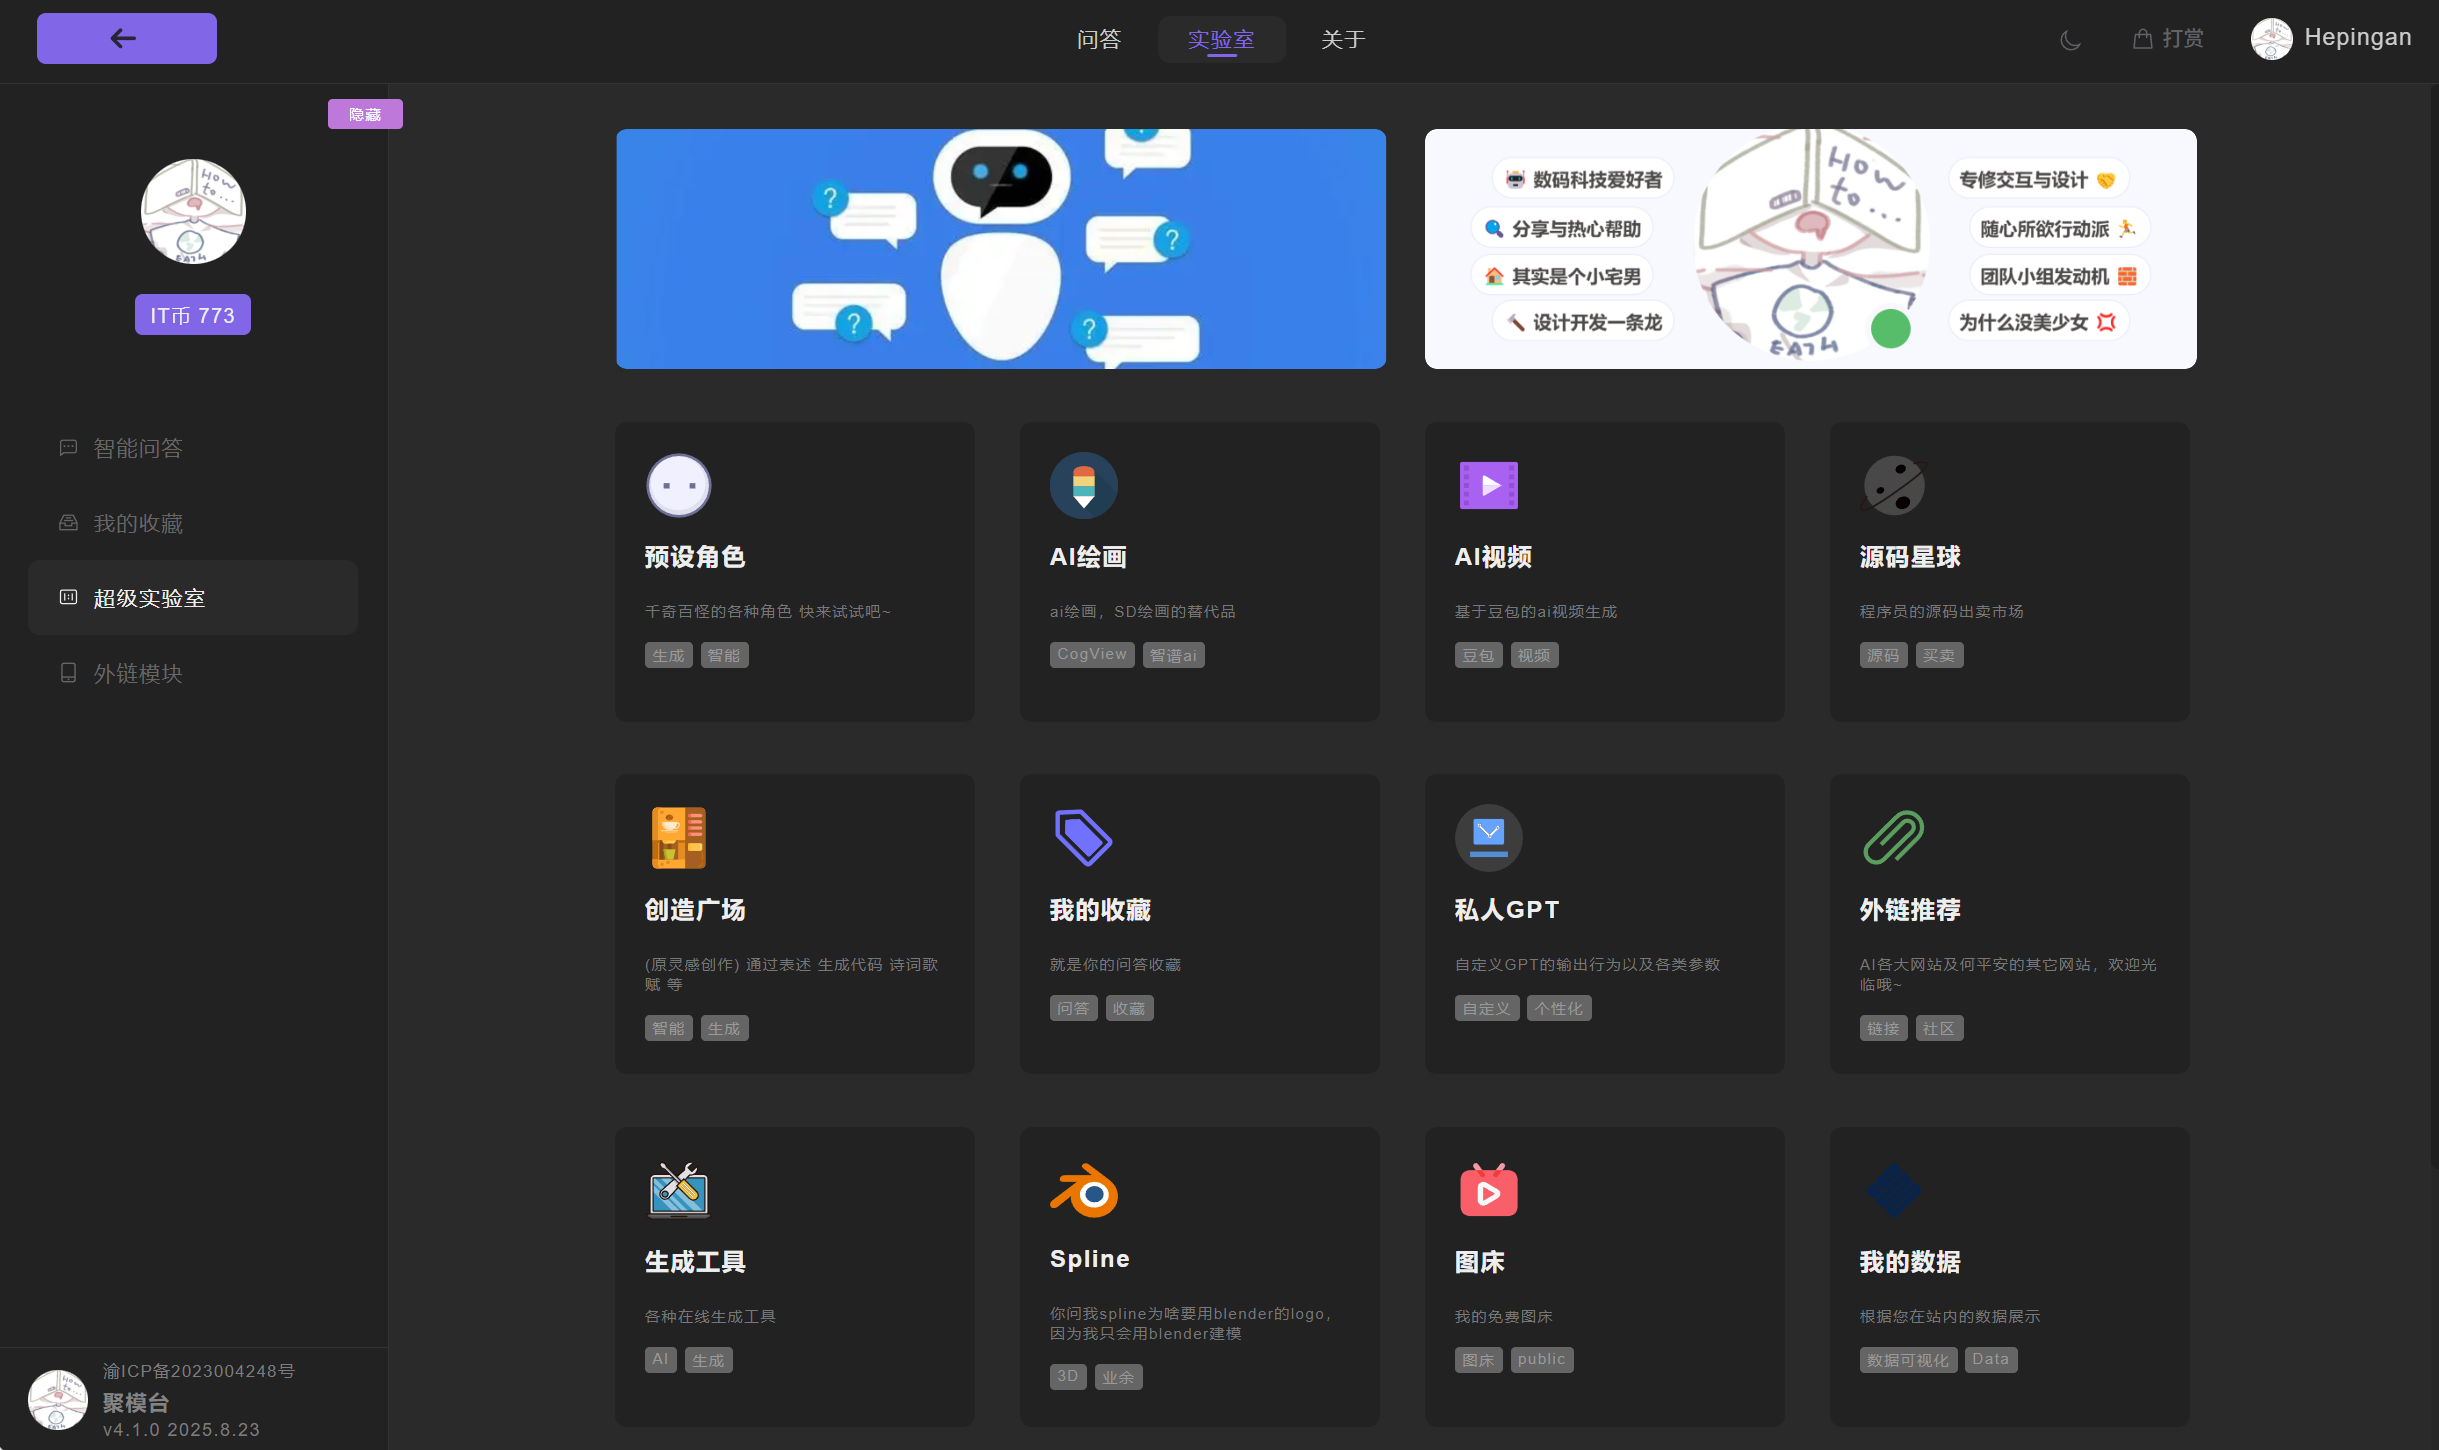The image size is (2439, 1450).
Task: Click the 私人GPT laptop icon
Action: pos(1488,838)
